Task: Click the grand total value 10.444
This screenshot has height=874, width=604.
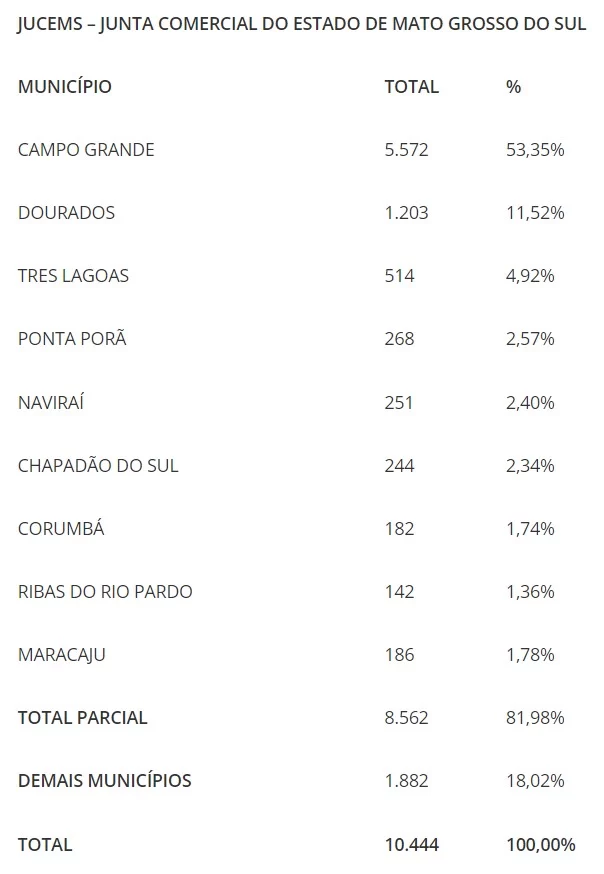Action: tap(411, 844)
